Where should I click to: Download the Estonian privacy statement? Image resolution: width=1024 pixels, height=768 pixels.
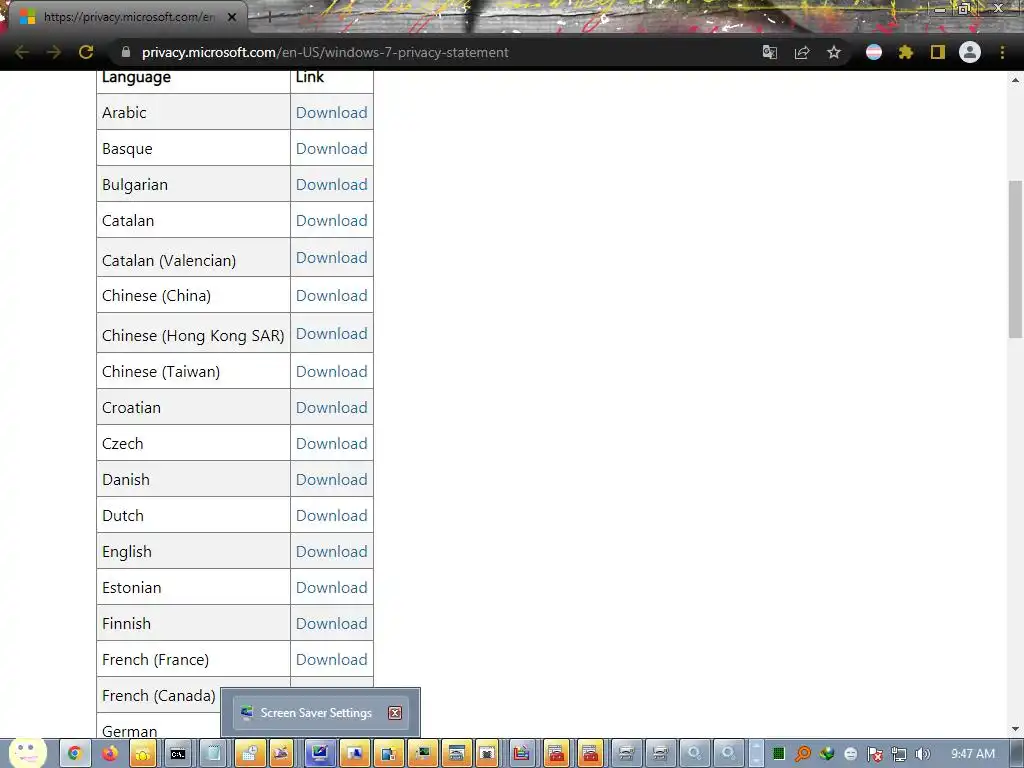coord(332,587)
